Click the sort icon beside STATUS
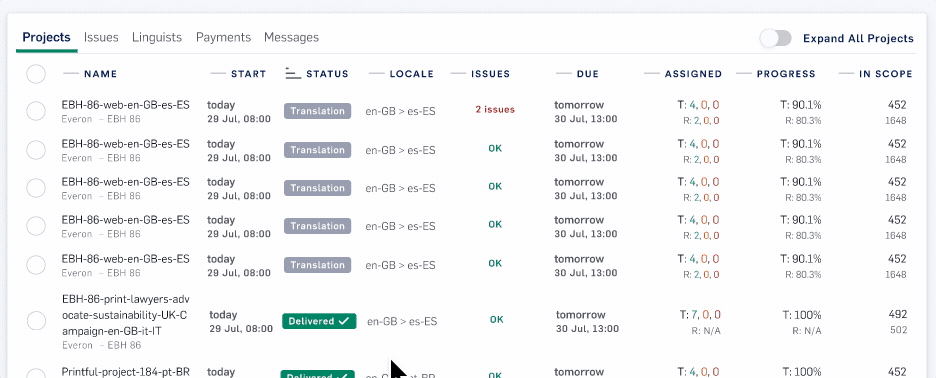936x378 pixels. tap(292, 73)
